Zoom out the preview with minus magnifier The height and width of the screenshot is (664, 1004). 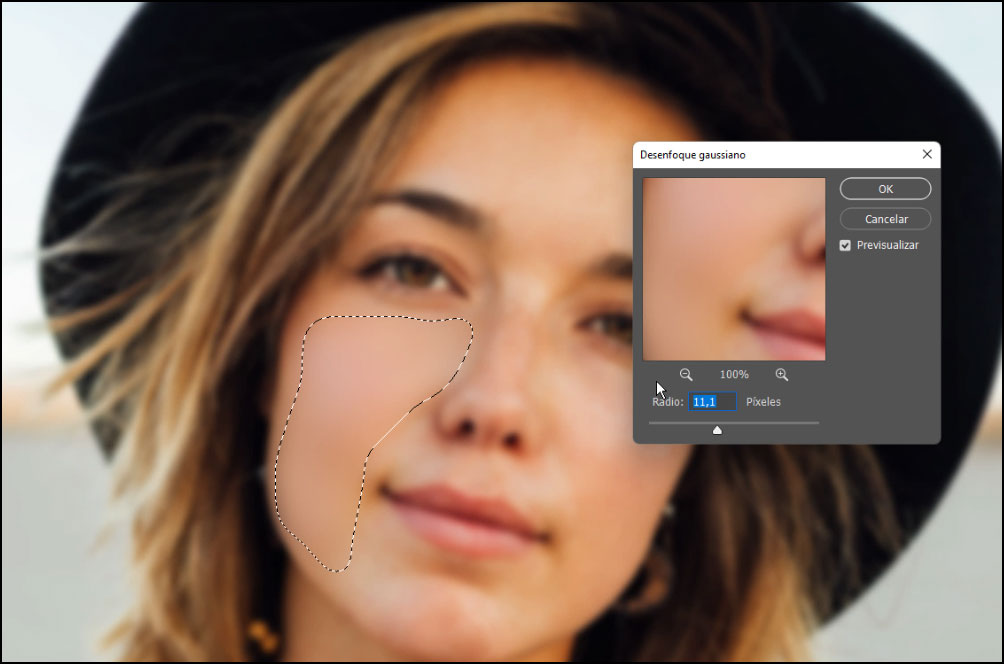[686, 375]
